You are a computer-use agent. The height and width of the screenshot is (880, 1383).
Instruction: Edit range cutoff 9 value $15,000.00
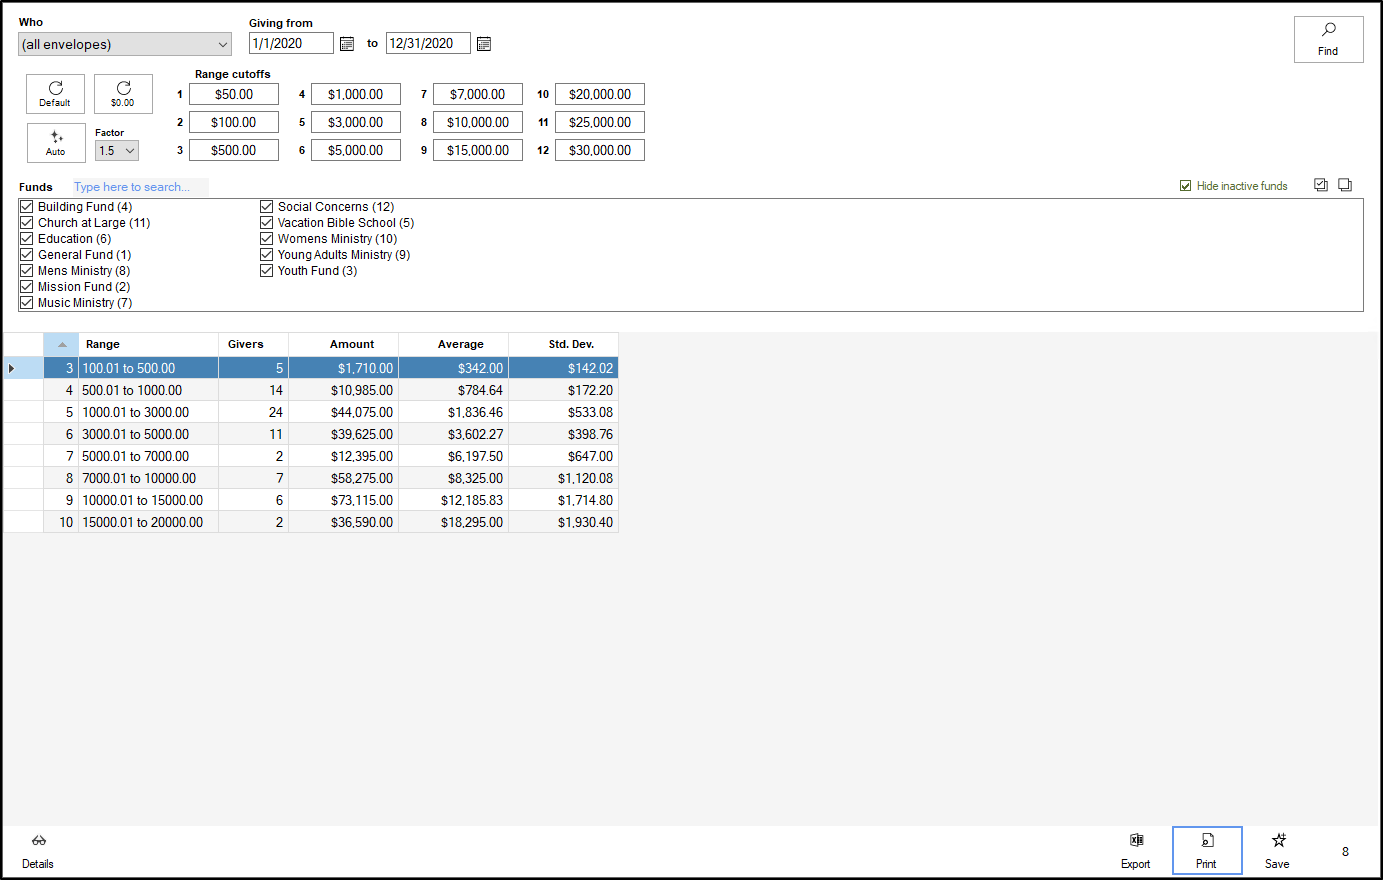(x=478, y=150)
